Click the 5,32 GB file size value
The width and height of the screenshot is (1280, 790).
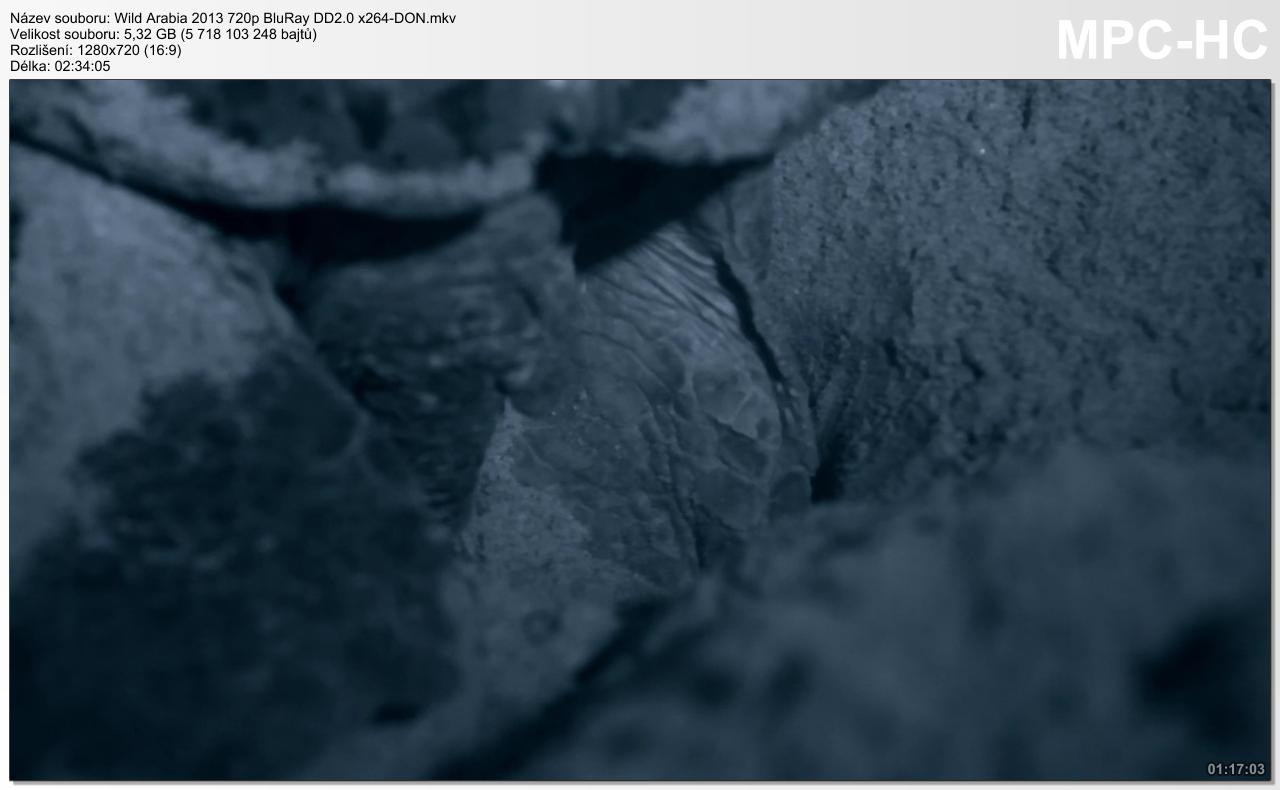click(149, 35)
